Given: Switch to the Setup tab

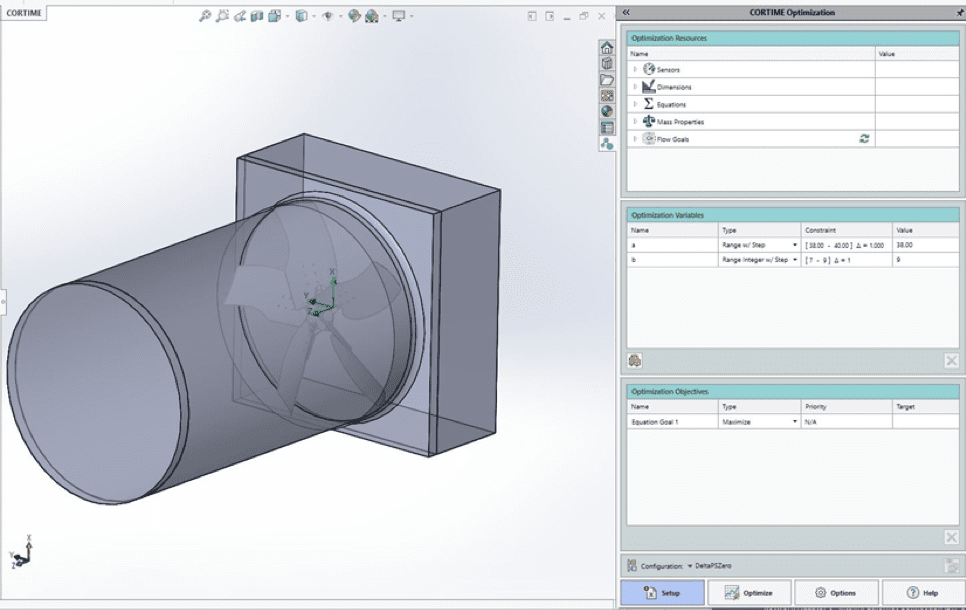Looking at the screenshot, I should click(x=662, y=593).
